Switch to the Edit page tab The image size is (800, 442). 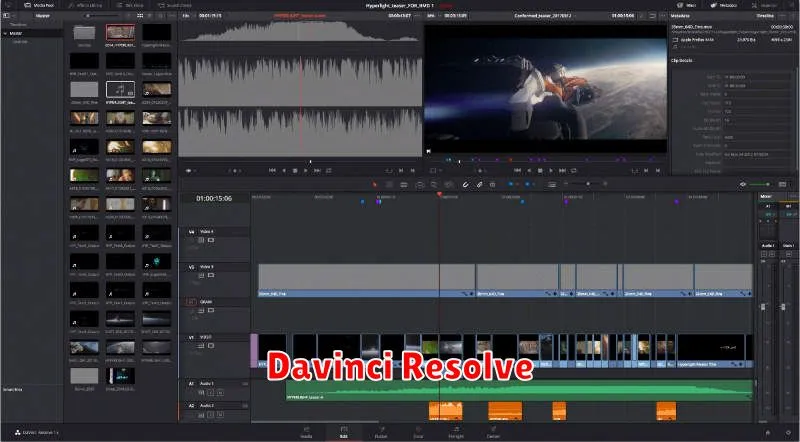tap(344, 432)
